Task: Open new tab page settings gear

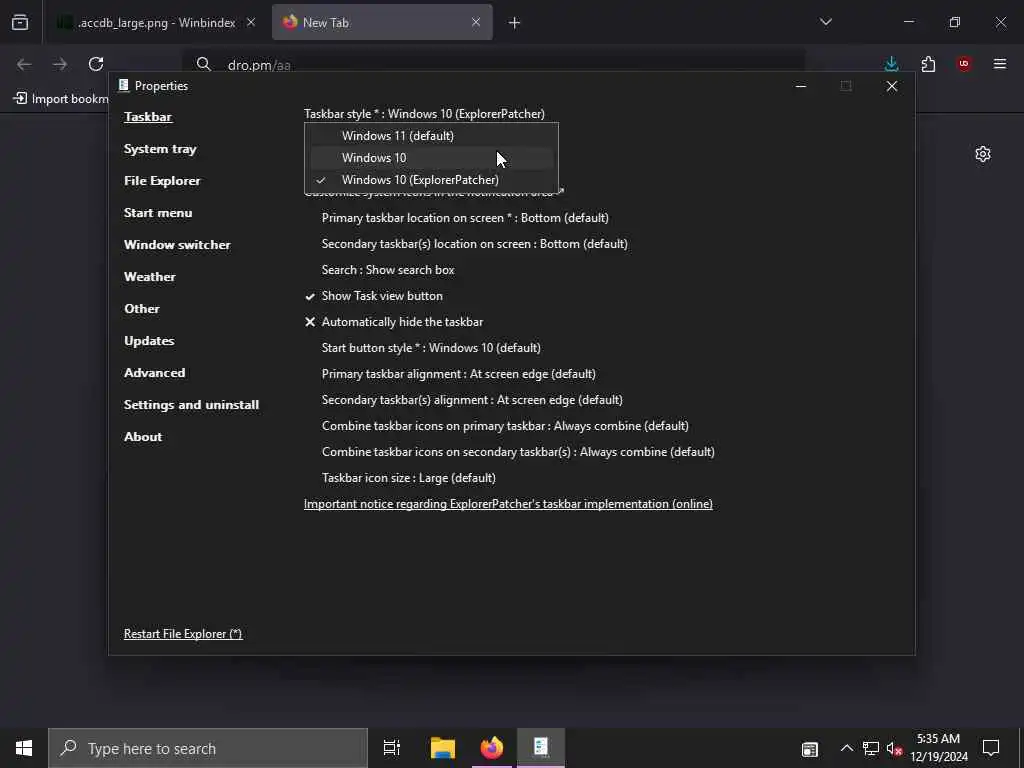Action: pos(983,154)
